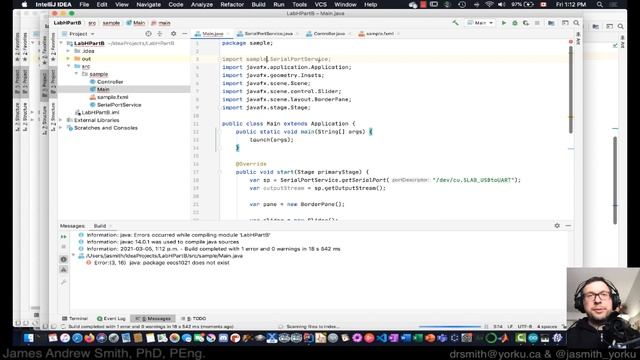The height and width of the screenshot is (360, 640).
Task: Switch to the SerialPortService.java tab
Action: [x=269, y=34]
